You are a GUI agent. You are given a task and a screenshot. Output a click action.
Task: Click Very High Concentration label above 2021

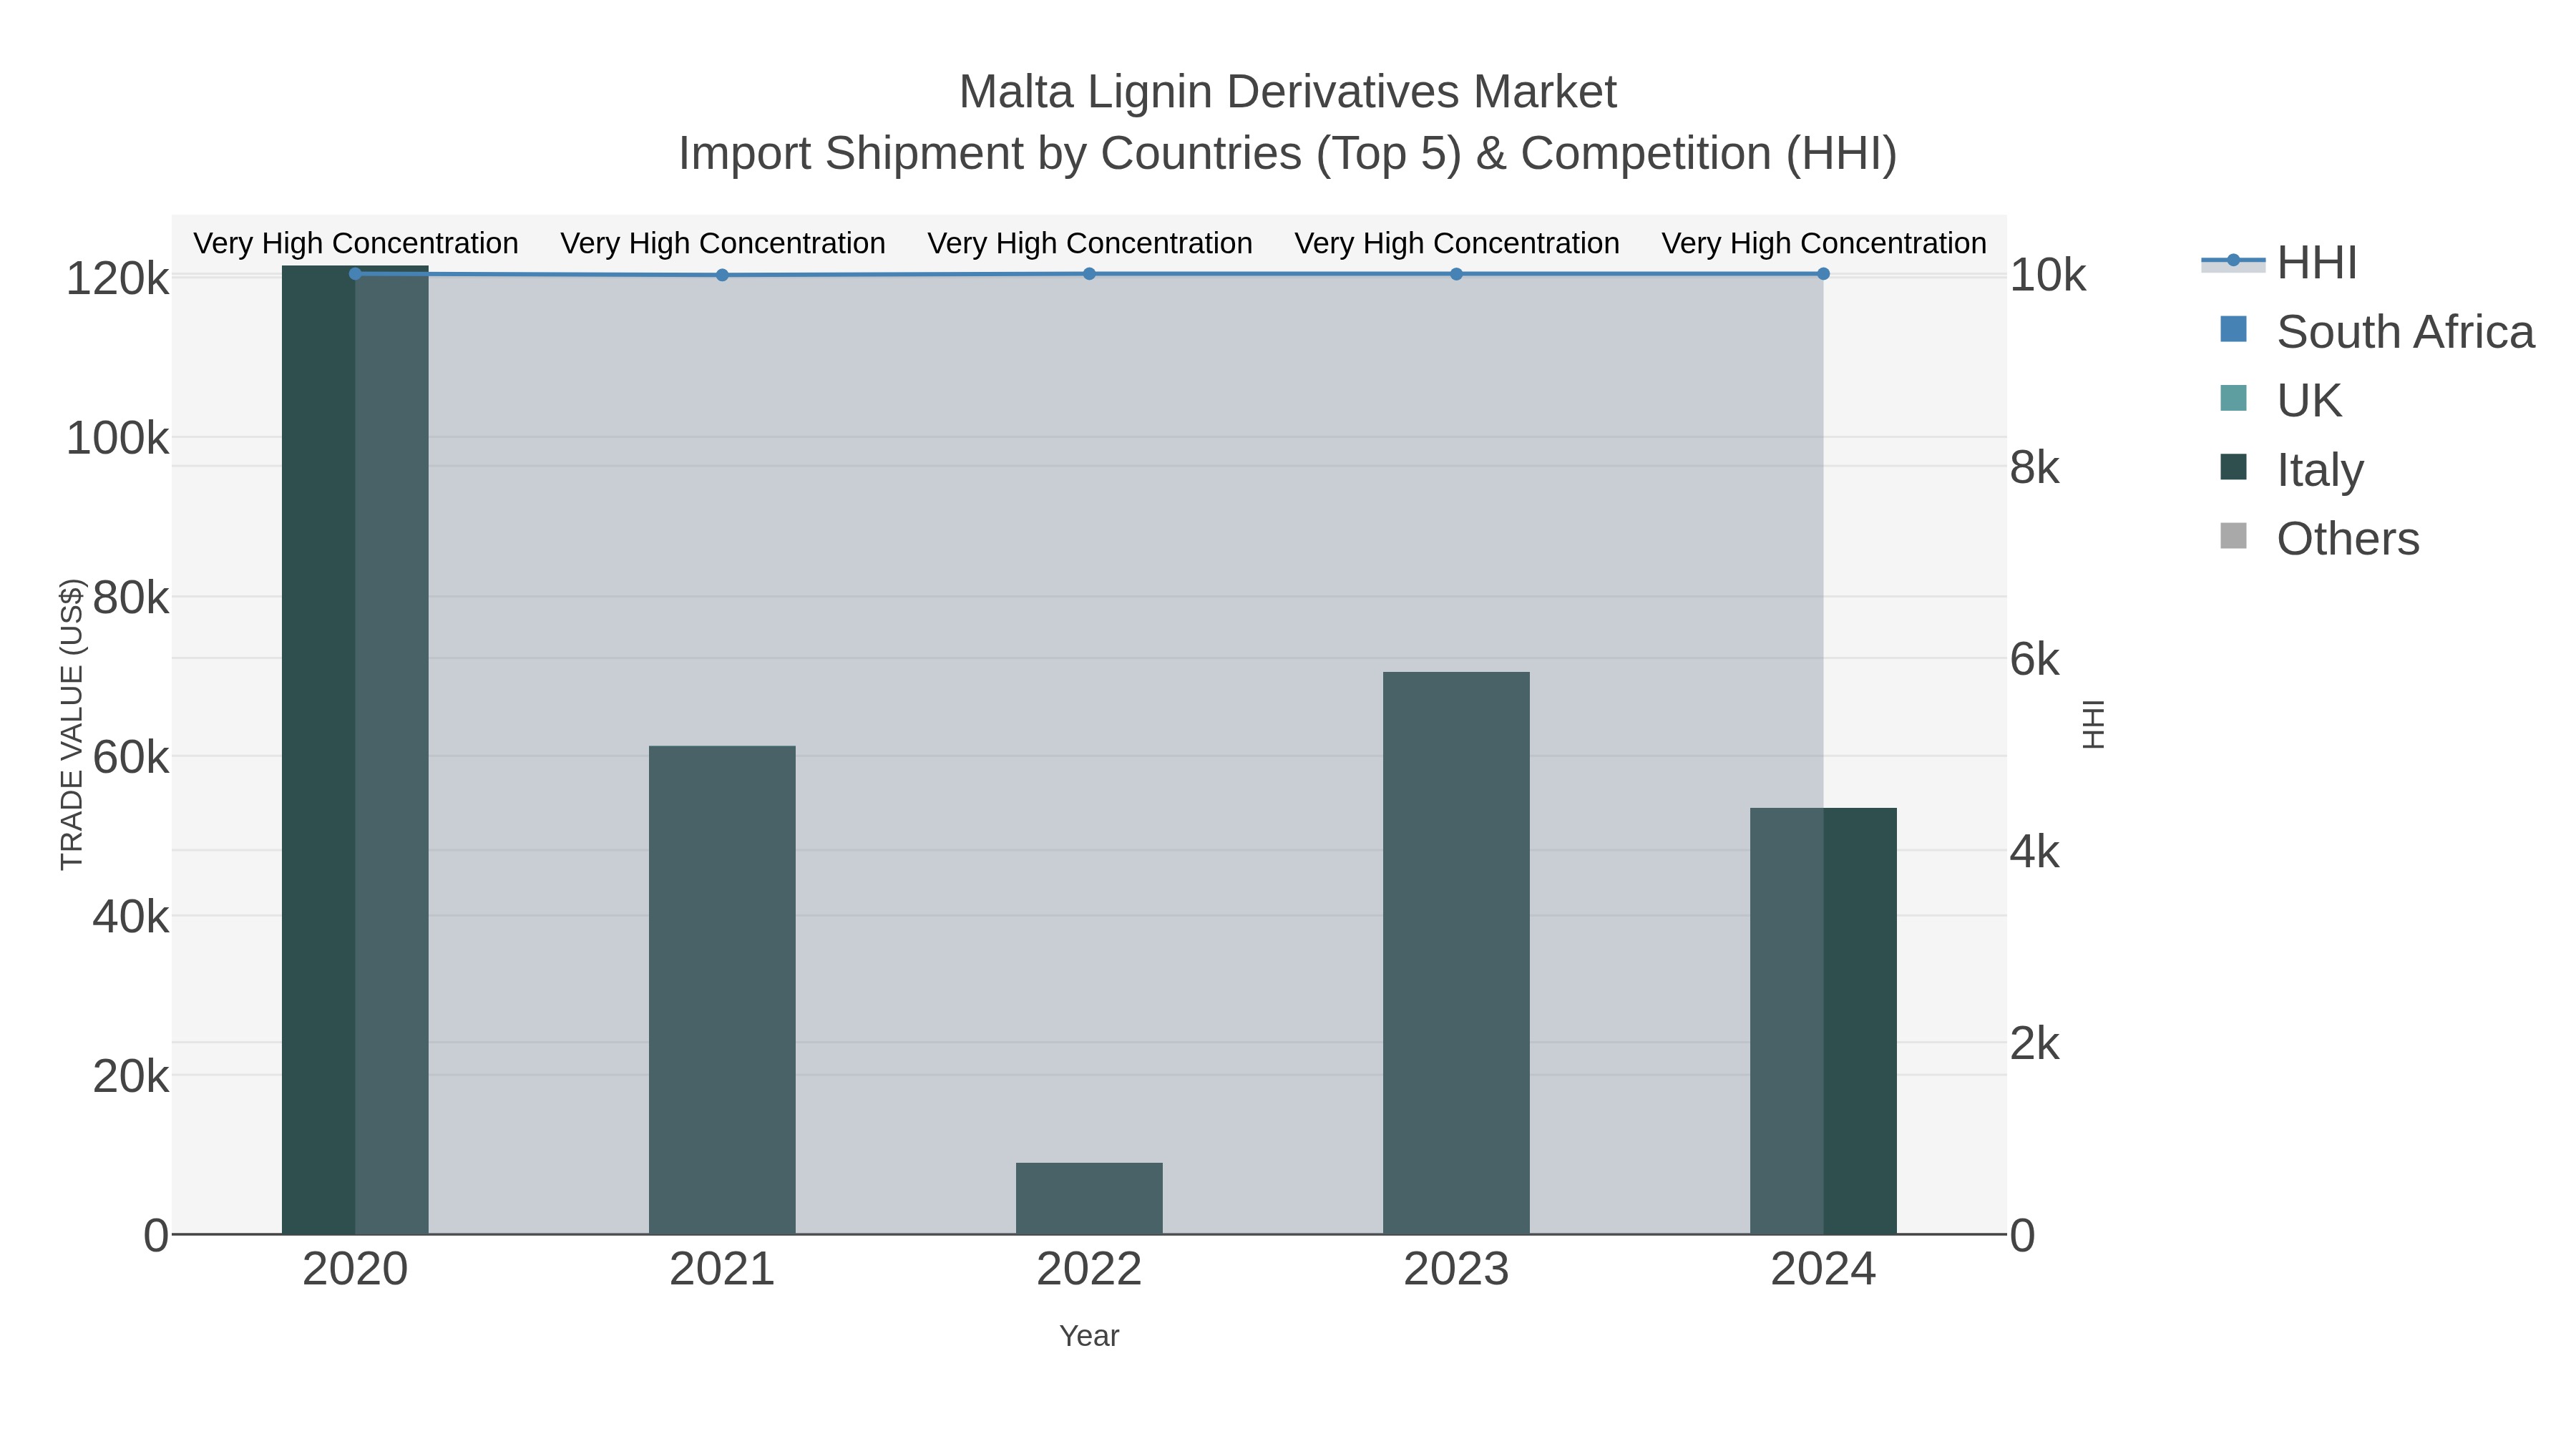coord(722,243)
